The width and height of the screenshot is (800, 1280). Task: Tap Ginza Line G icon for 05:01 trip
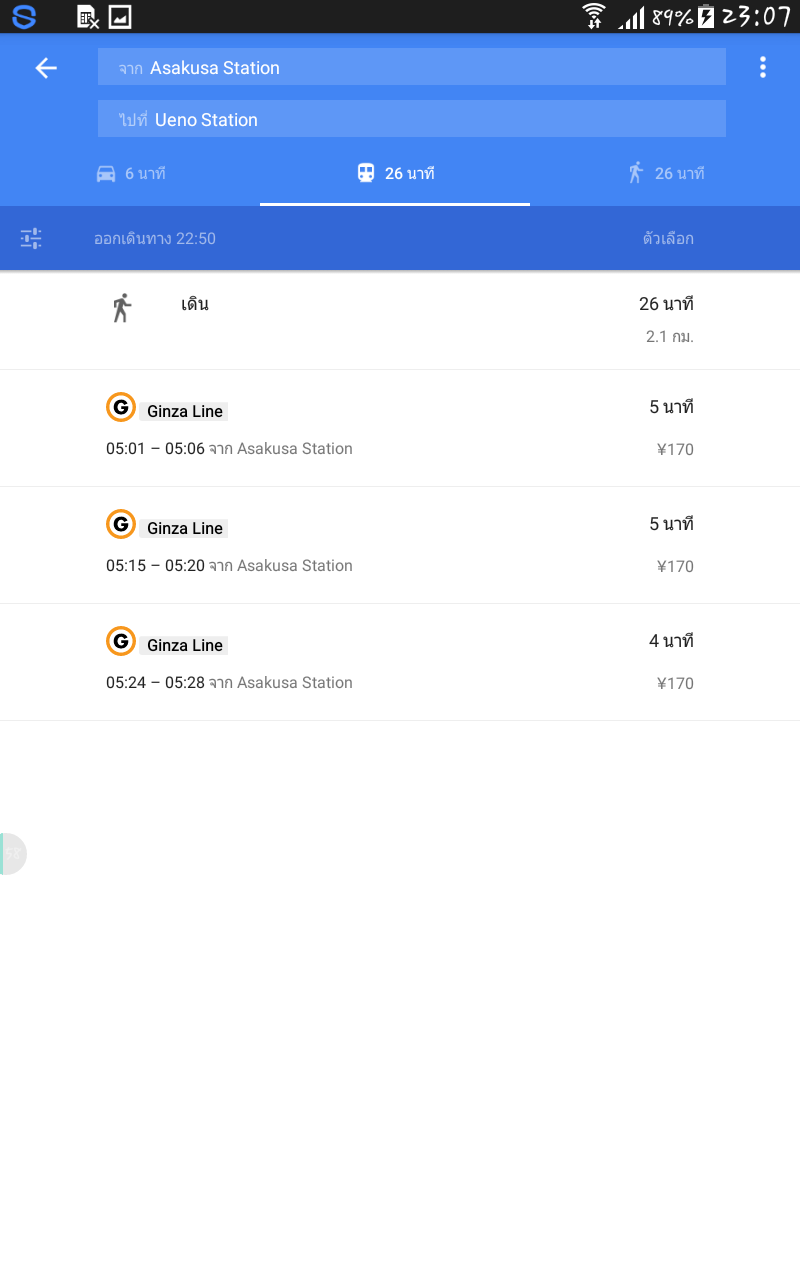121,407
